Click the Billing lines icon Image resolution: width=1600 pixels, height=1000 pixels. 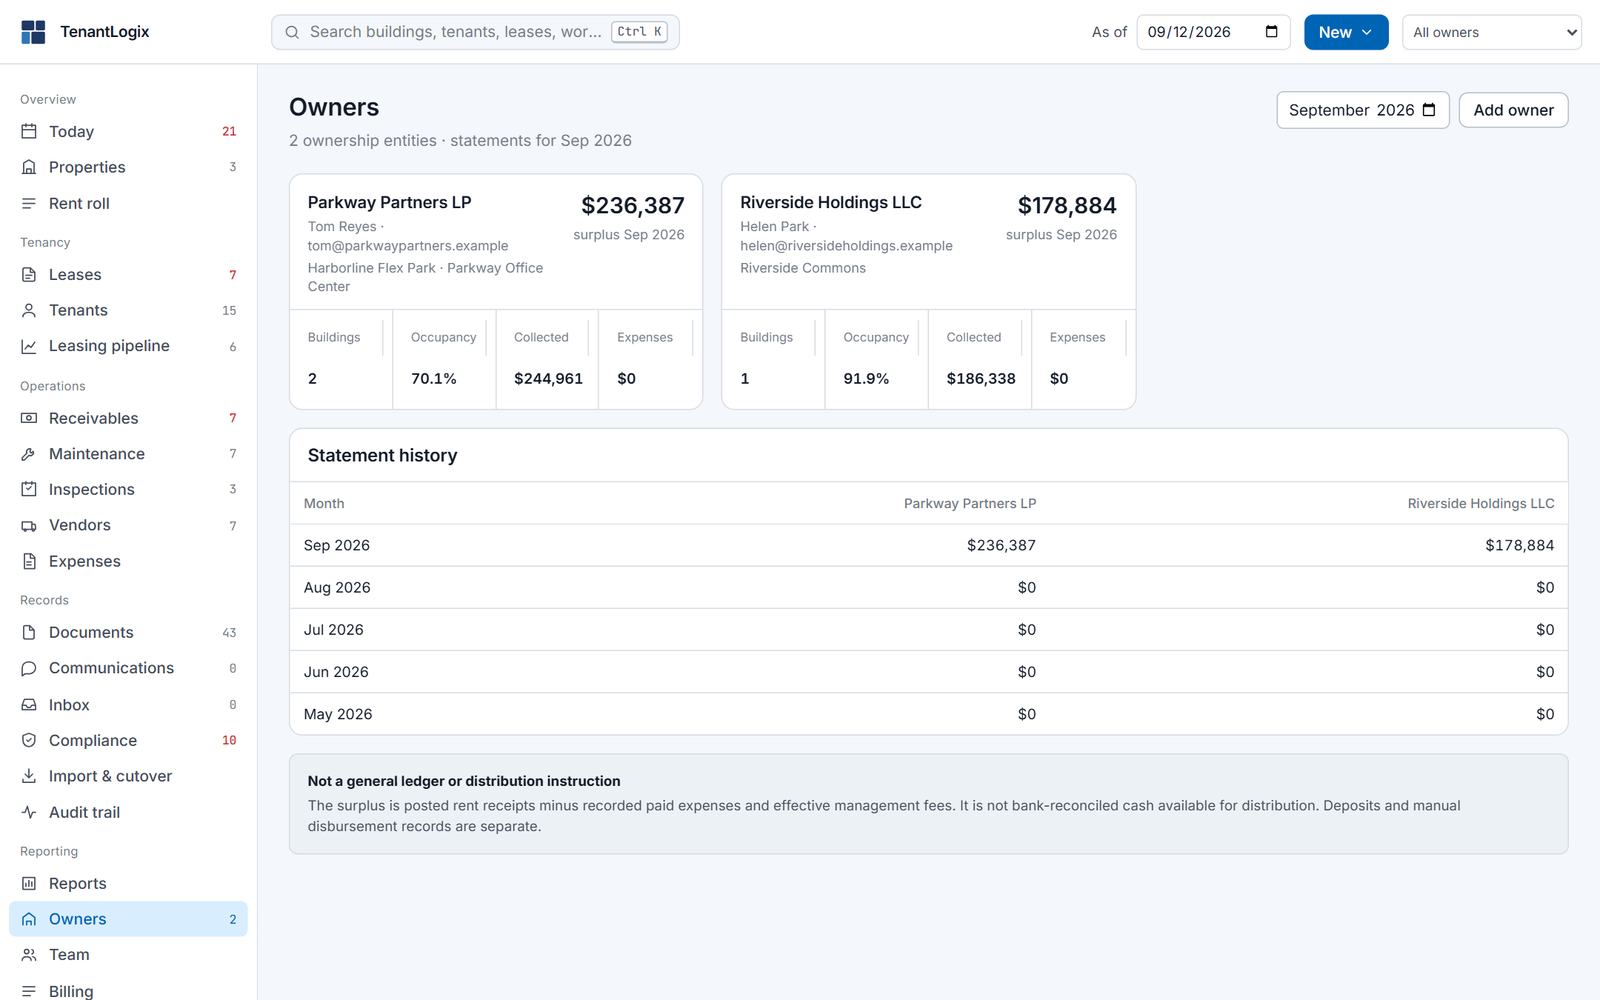coord(29,991)
